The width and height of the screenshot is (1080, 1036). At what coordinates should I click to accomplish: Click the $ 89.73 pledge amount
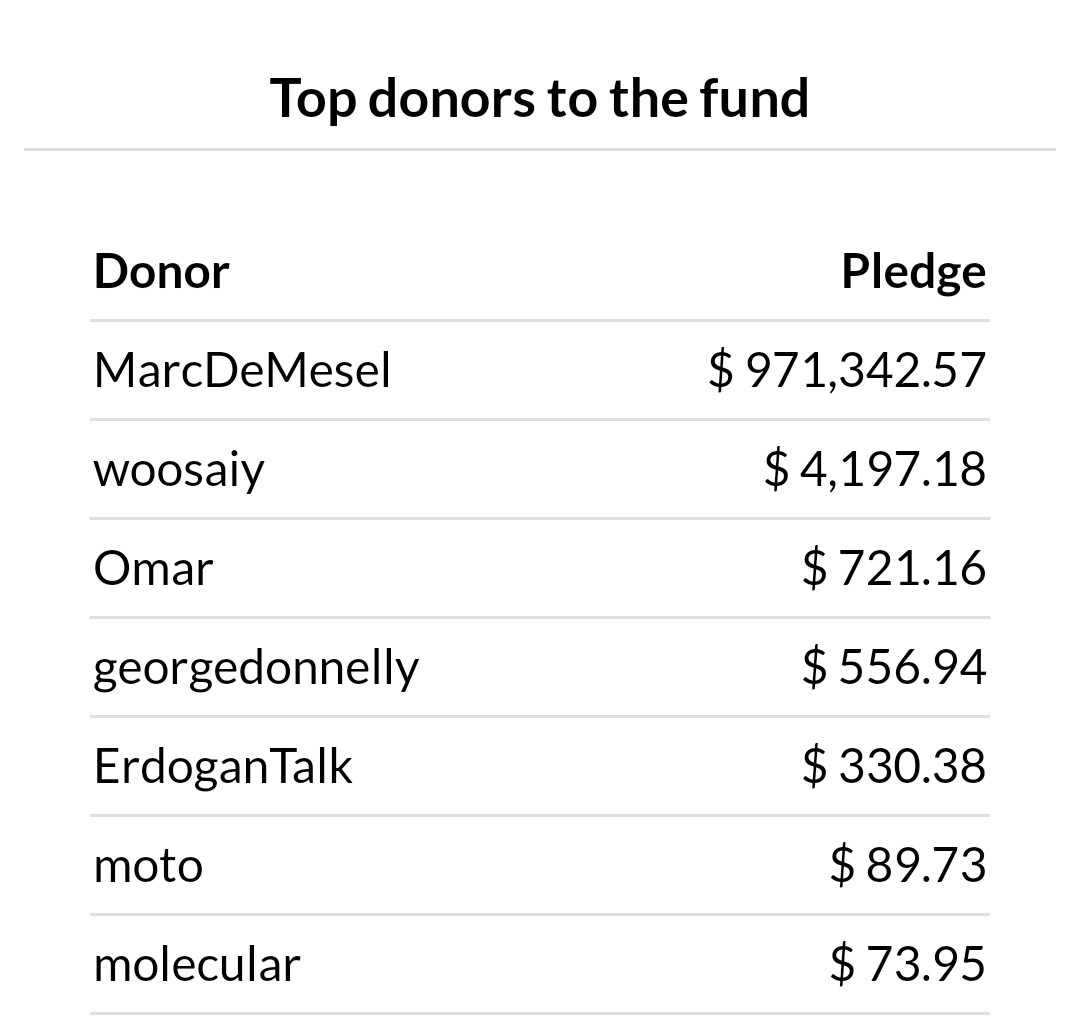(908, 866)
